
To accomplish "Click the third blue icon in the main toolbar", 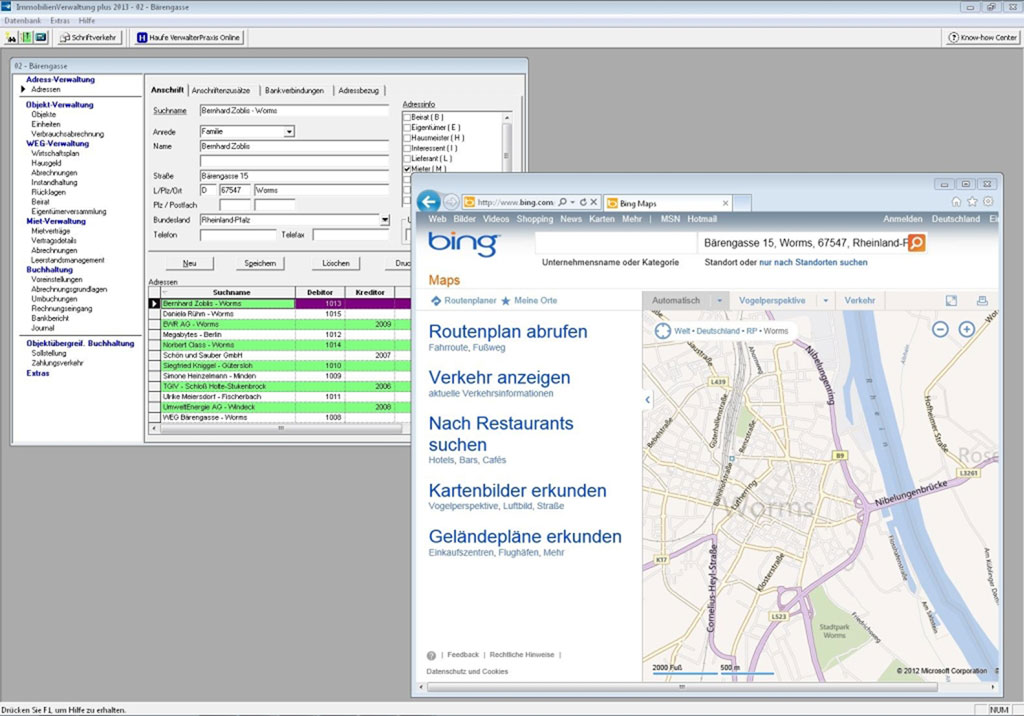I will tap(41, 37).
